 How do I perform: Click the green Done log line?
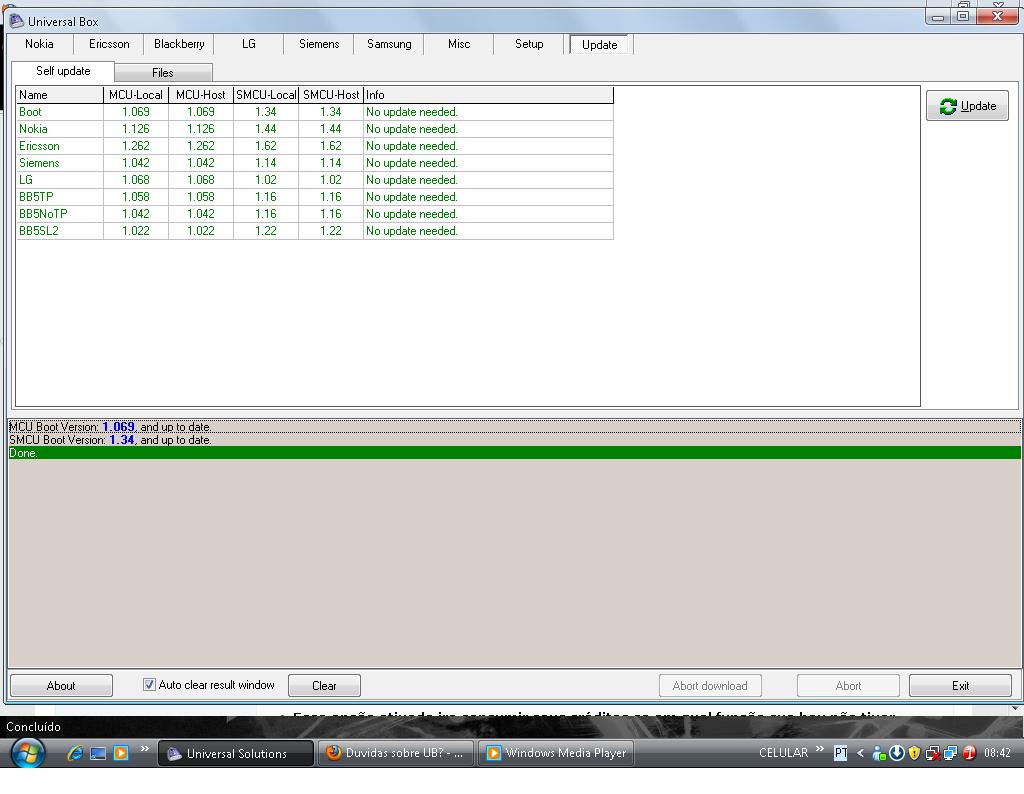pyautogui.click(x=514, y=453)
